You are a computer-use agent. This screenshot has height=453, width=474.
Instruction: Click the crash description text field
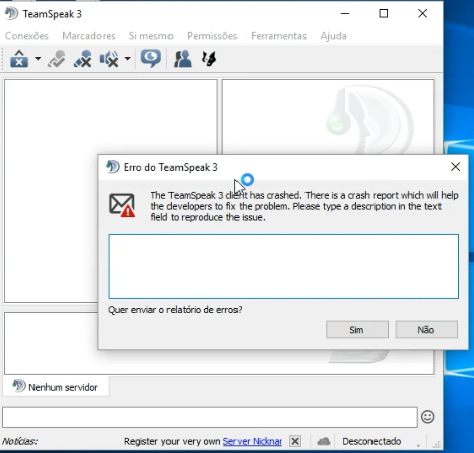[283, 266]
